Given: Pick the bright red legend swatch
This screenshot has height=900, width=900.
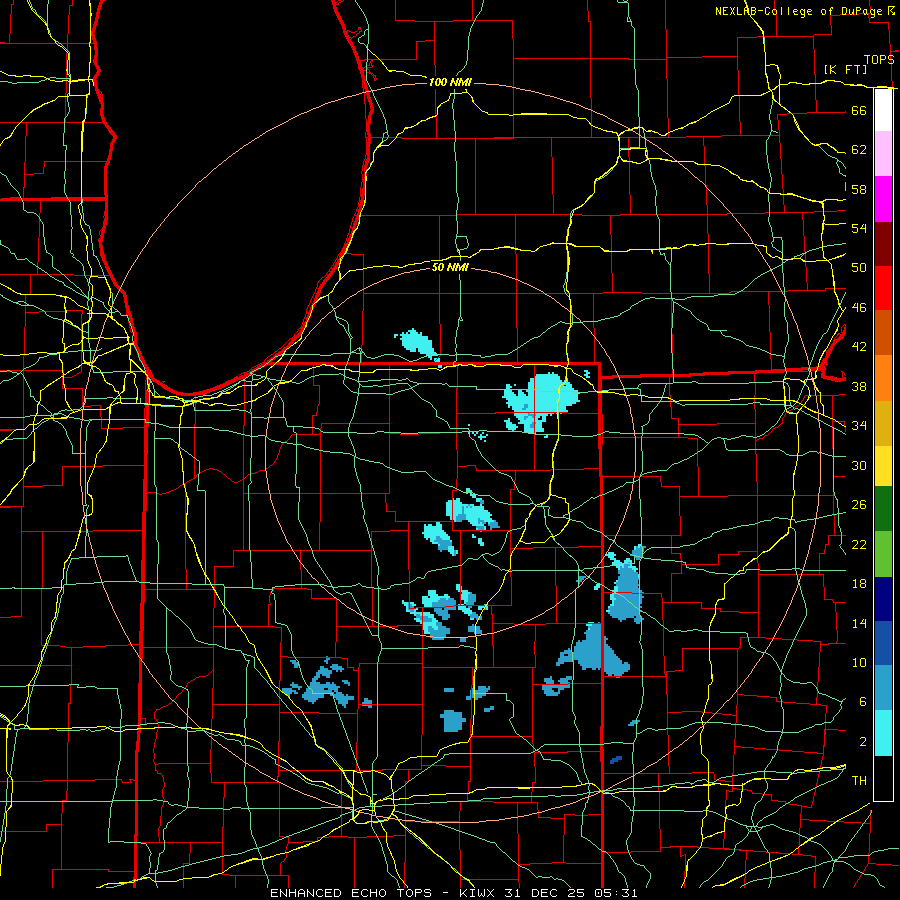Looking at the screenshot, I should (x=883, y=288).
